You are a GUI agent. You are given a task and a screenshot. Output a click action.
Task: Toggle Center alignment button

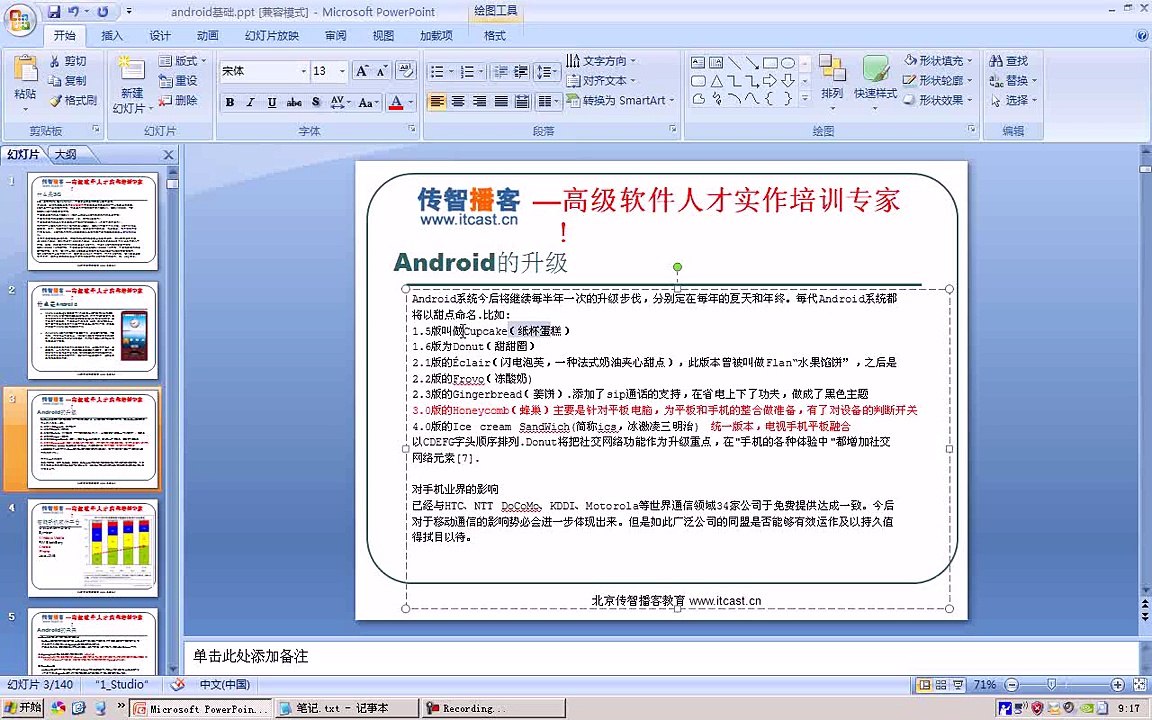point(458,101)
